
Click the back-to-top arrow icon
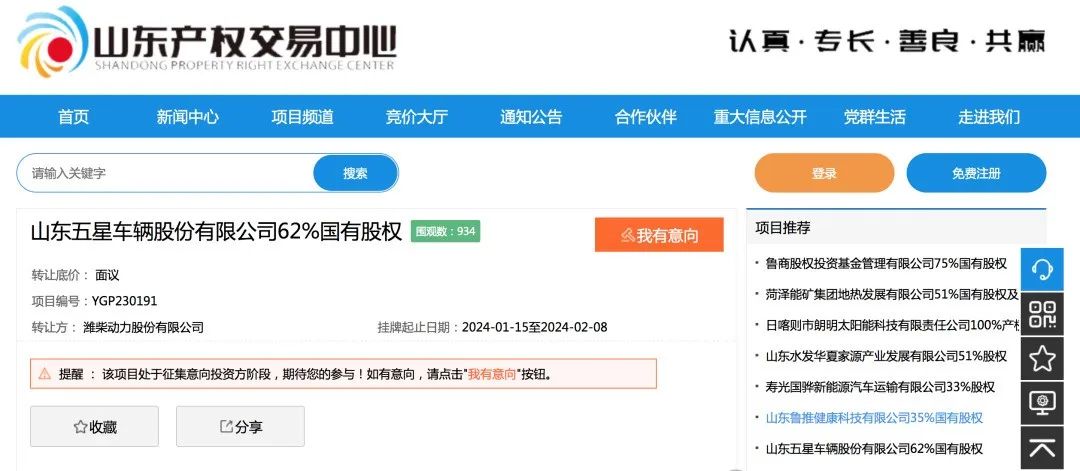click(x=1042, y=448)
